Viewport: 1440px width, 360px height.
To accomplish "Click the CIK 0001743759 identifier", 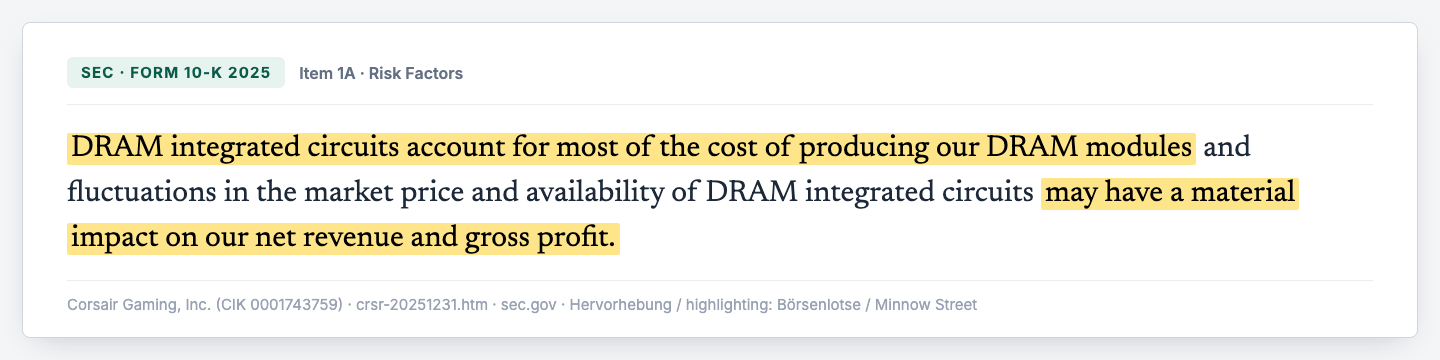I will (x=279, y=304).
